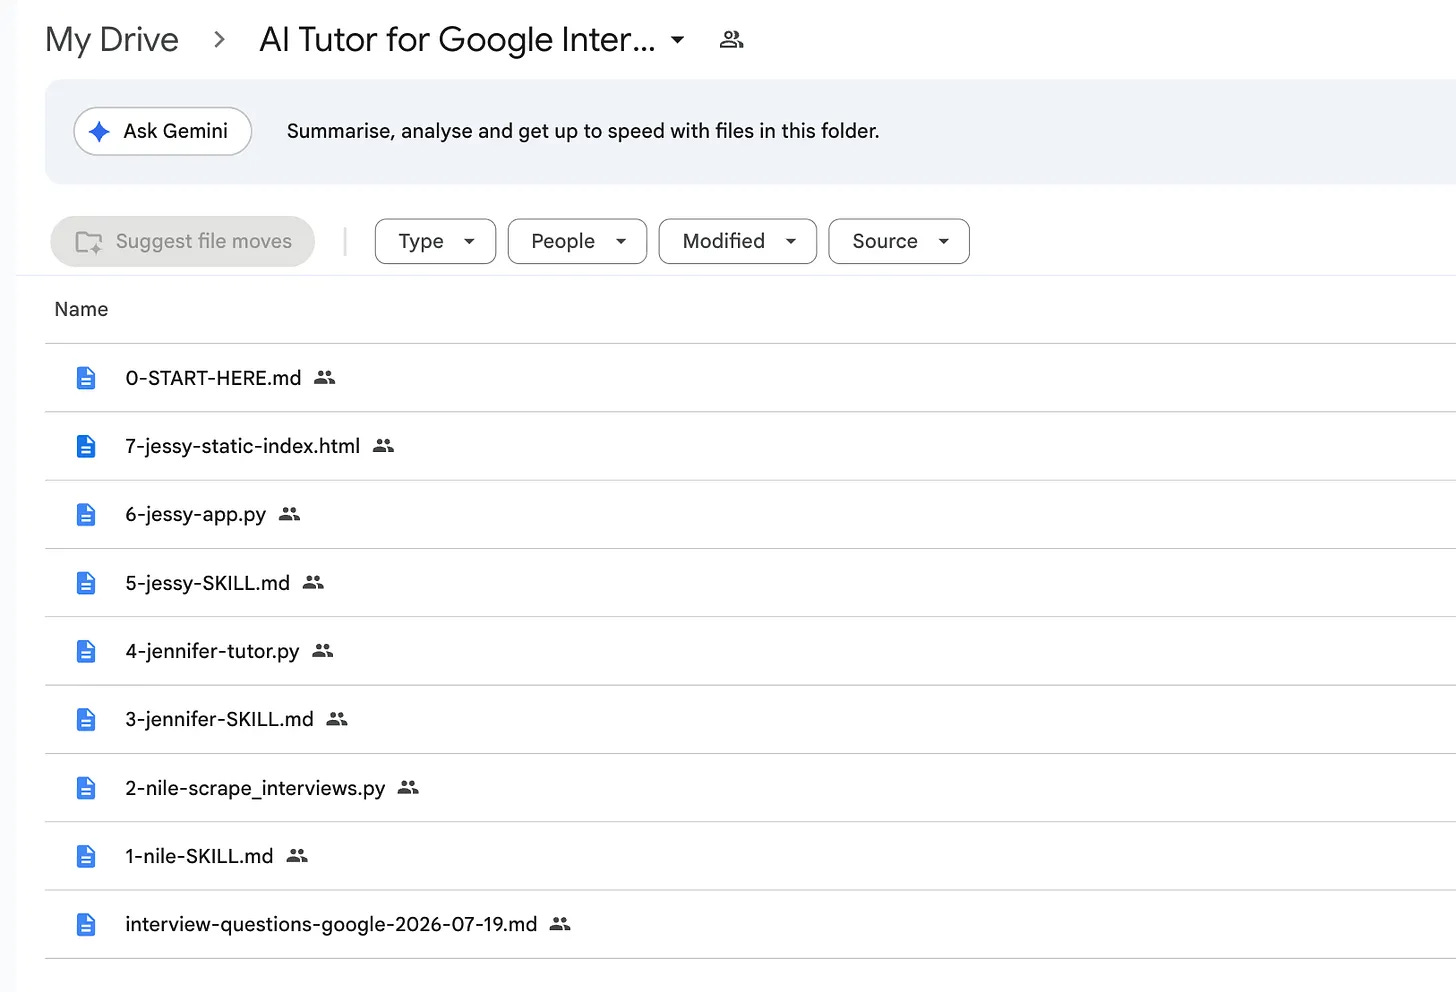Click the doc icon for 1-nile-SKILL.md
The image size is (1456, 992).
click(x=86, y=856)
